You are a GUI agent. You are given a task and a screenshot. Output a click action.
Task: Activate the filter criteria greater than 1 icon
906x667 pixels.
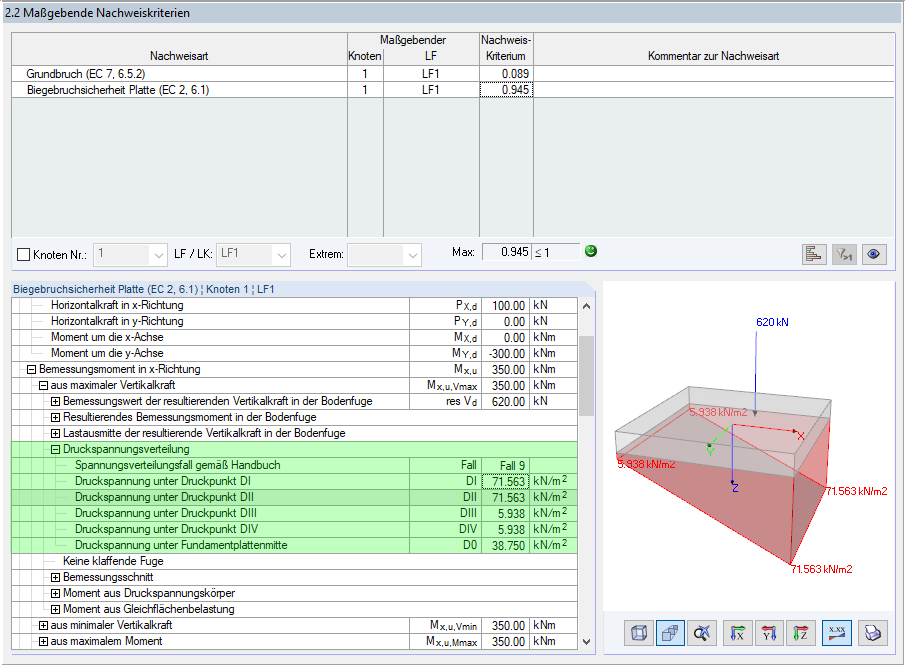click(x=843, y=254)
